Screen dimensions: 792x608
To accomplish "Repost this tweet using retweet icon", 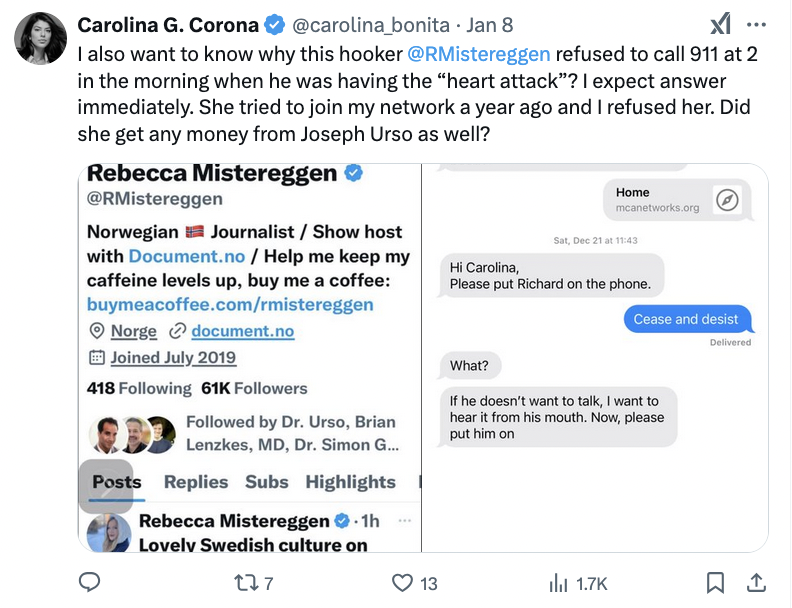I will pyautogui.click(x=243, y=582).
